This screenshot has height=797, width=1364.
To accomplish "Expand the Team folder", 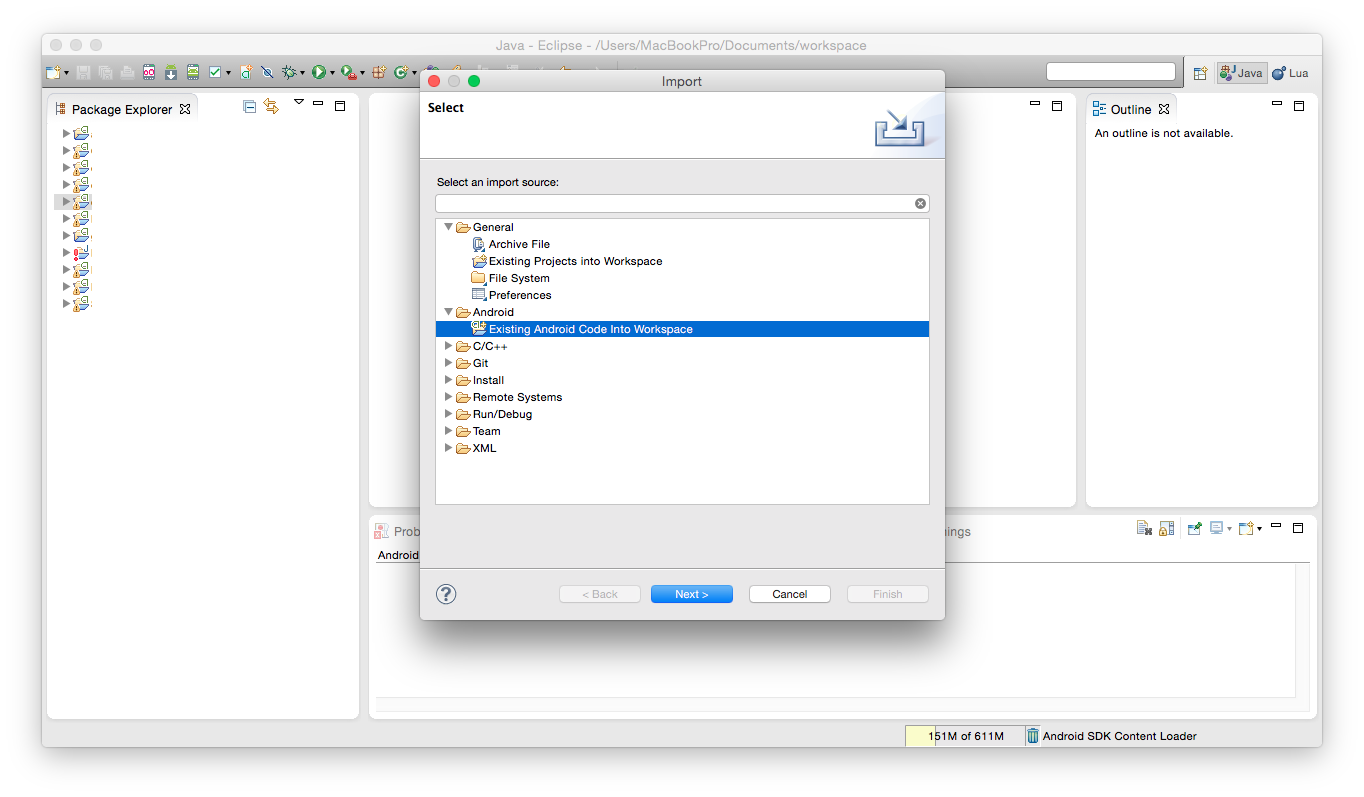I will [448, 431].
